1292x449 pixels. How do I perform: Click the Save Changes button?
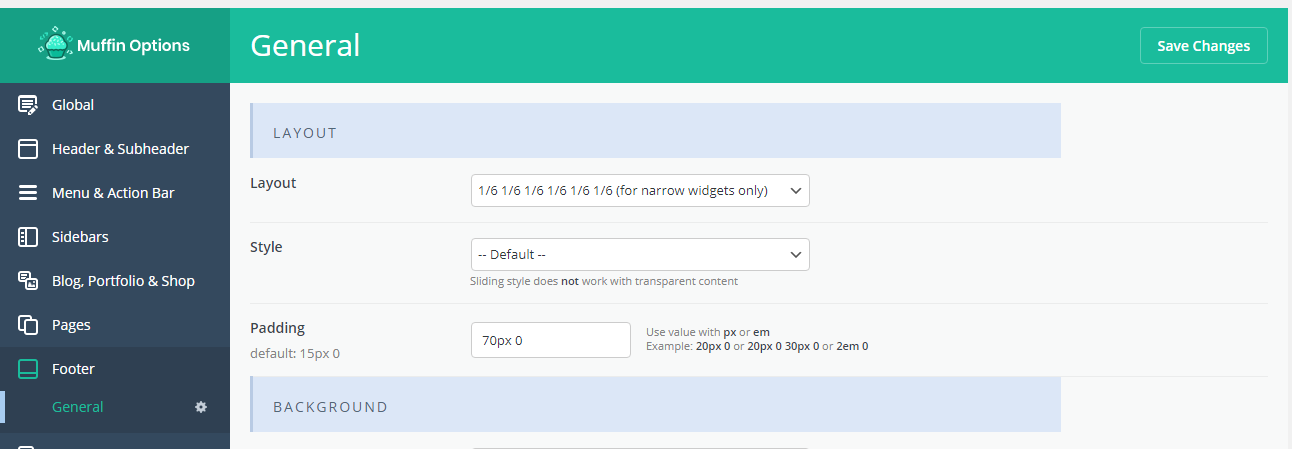(x=1204, y=46)
